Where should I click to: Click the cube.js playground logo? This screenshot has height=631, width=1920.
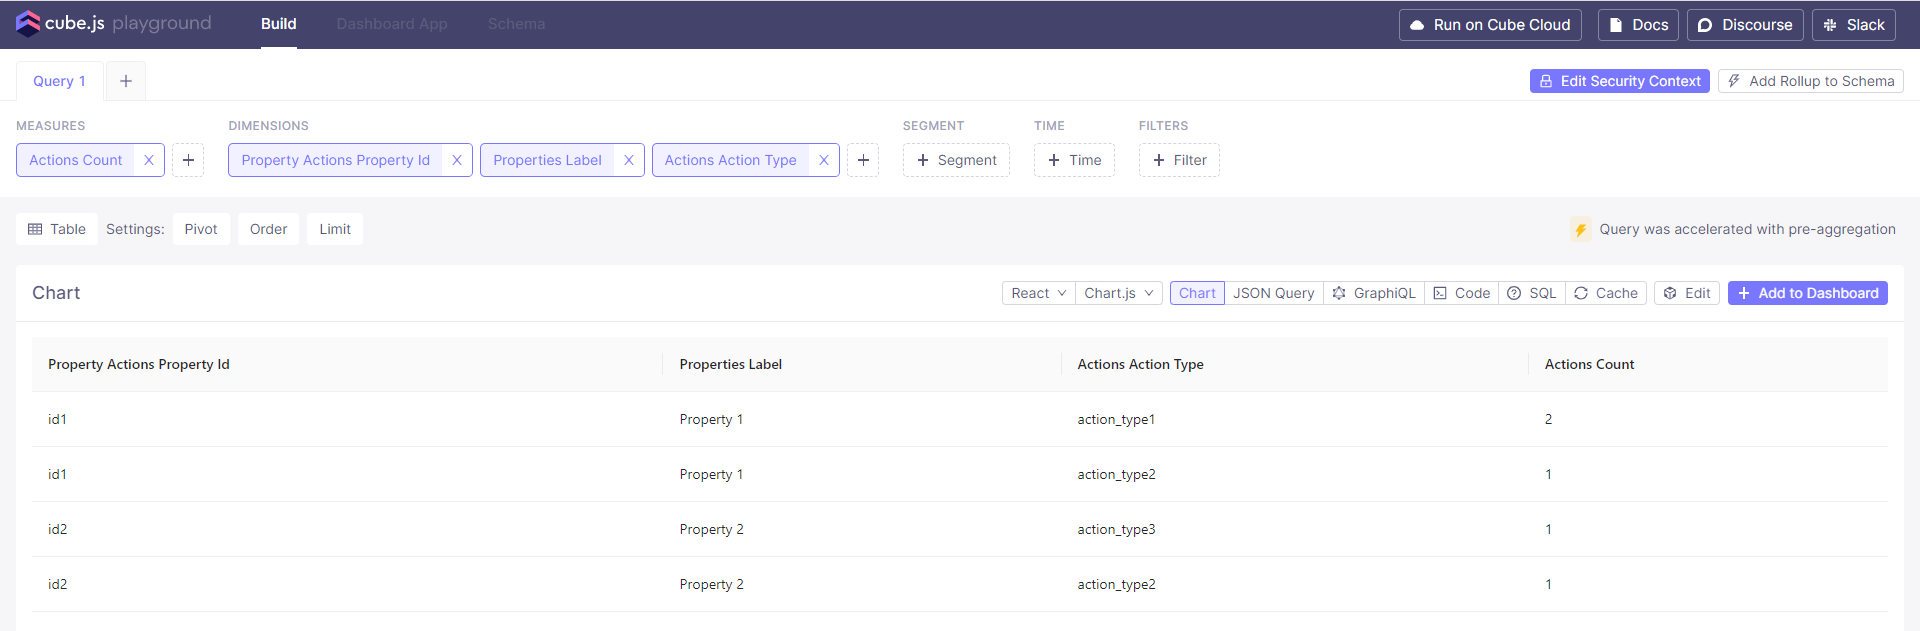tap(114, 23)
